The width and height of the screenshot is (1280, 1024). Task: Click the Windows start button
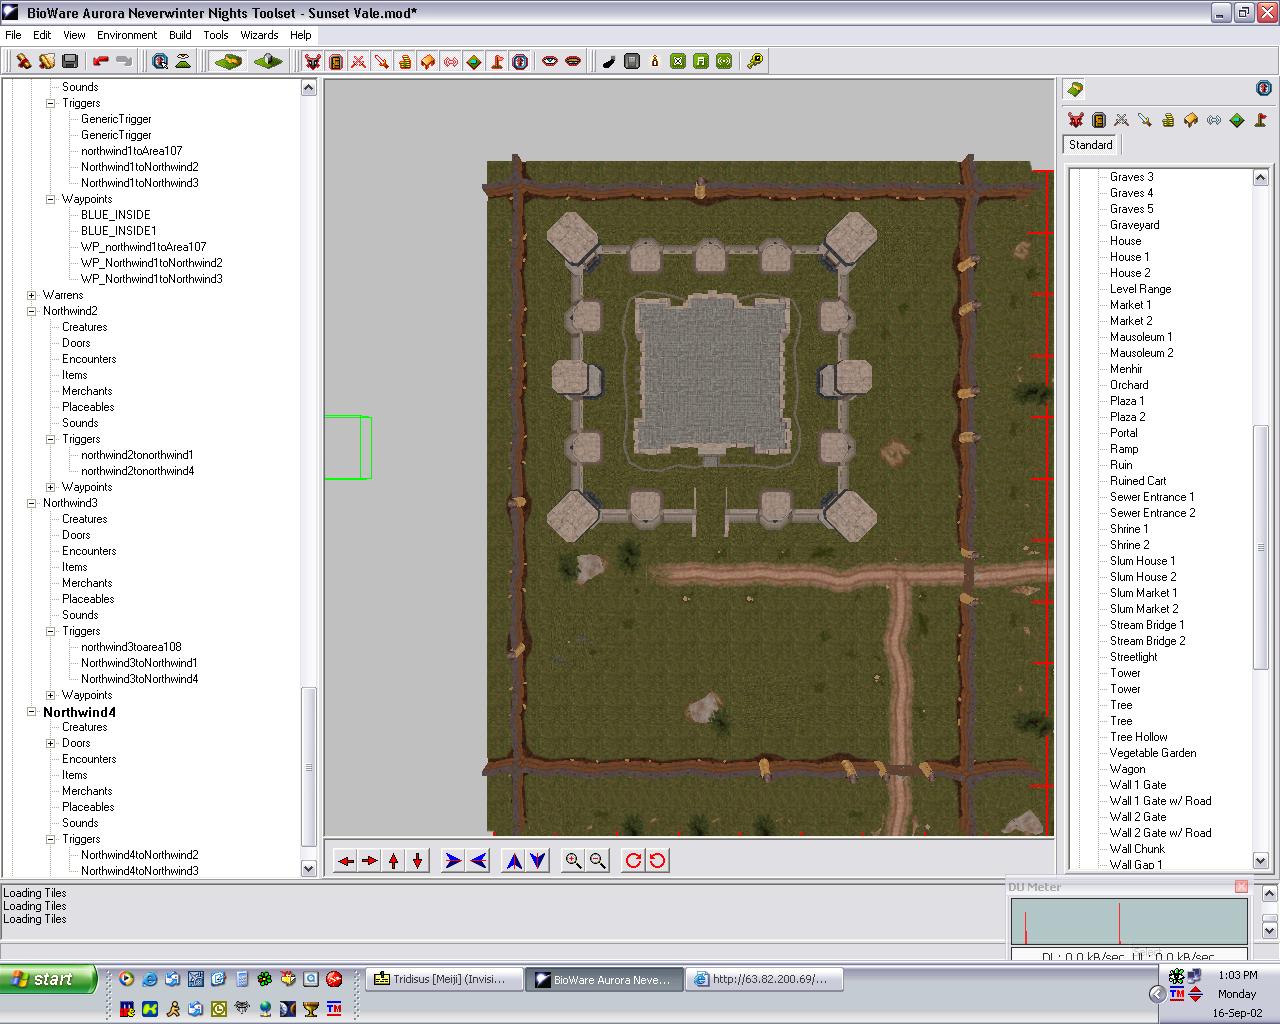tap(49, 979)
